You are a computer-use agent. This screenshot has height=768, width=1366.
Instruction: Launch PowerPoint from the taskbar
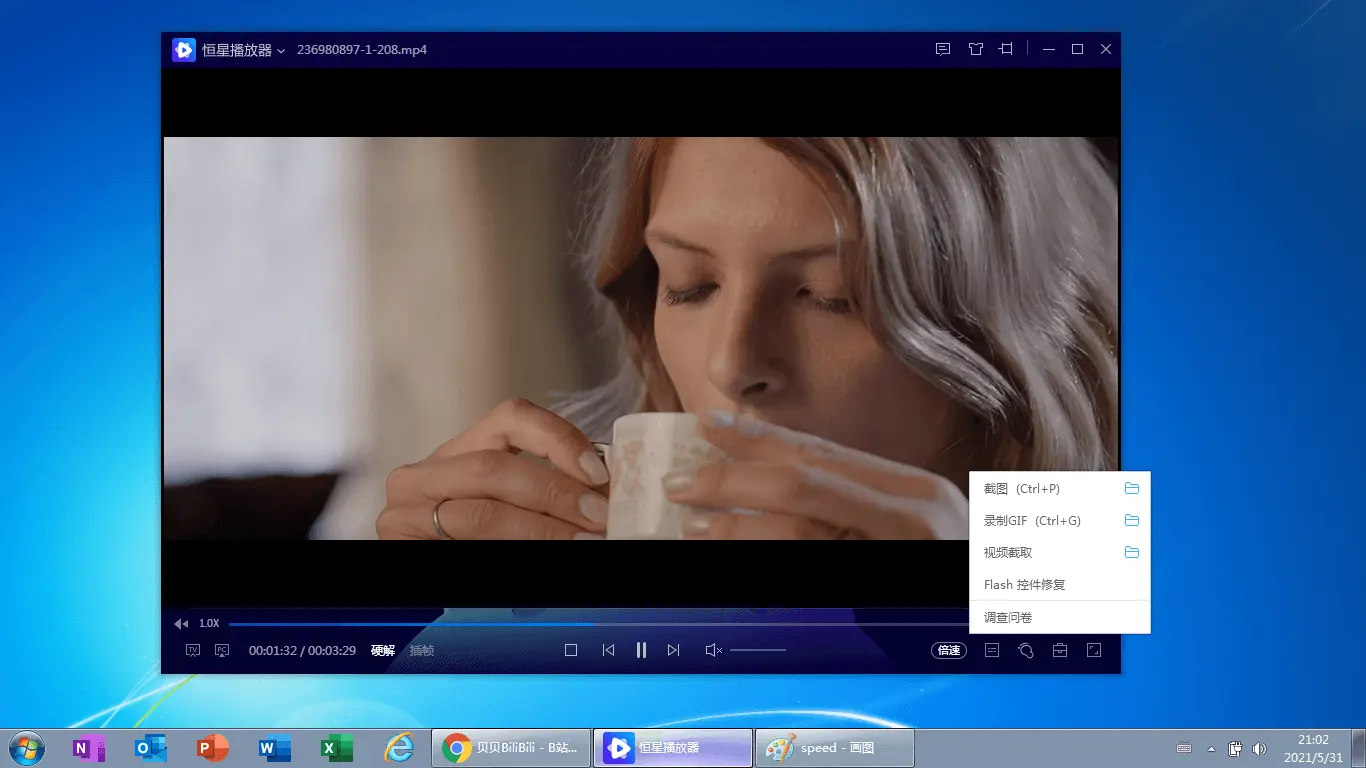pos(213,748)
